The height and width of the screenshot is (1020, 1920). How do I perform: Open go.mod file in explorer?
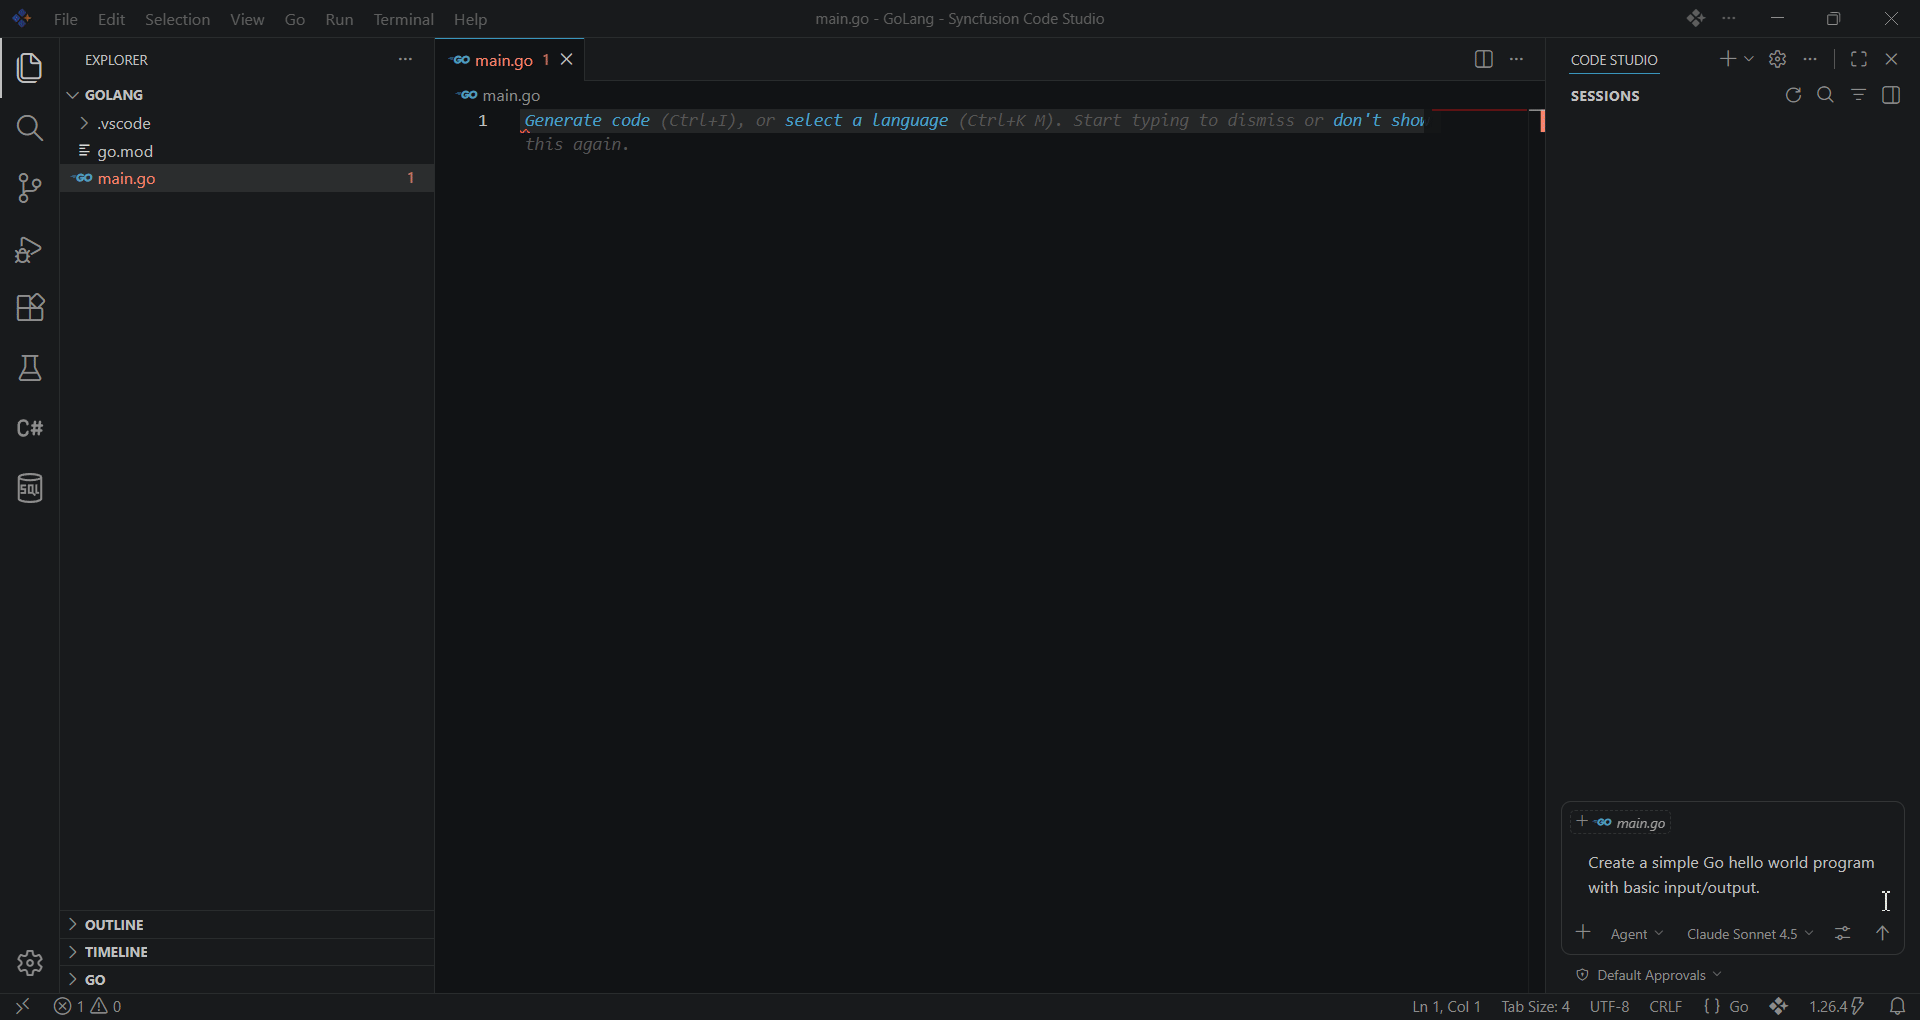coord(247,152)
